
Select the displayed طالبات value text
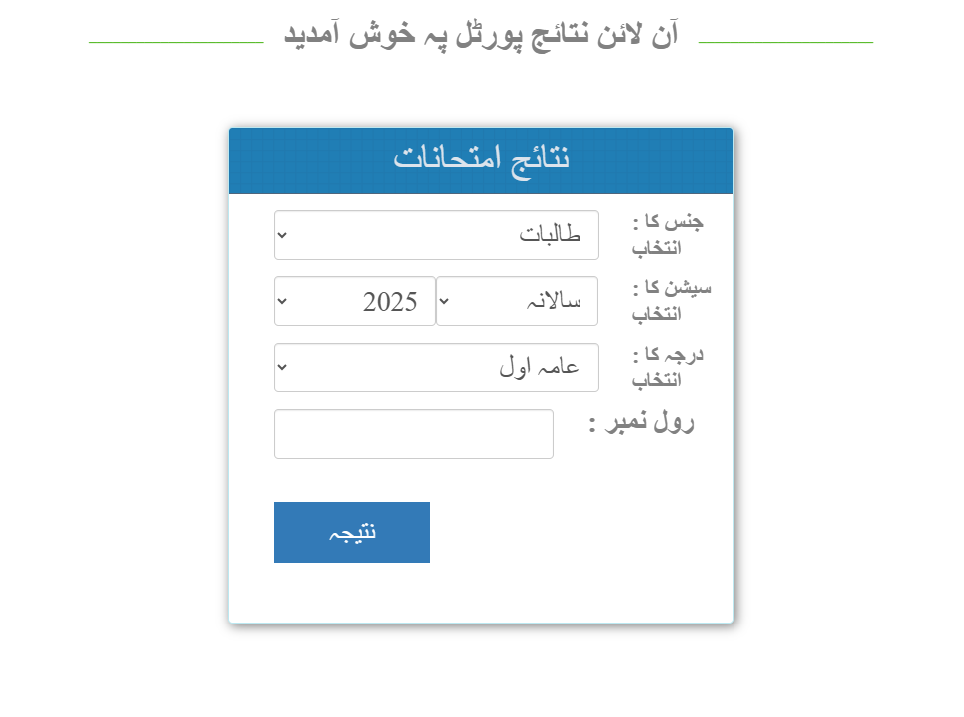550,235
